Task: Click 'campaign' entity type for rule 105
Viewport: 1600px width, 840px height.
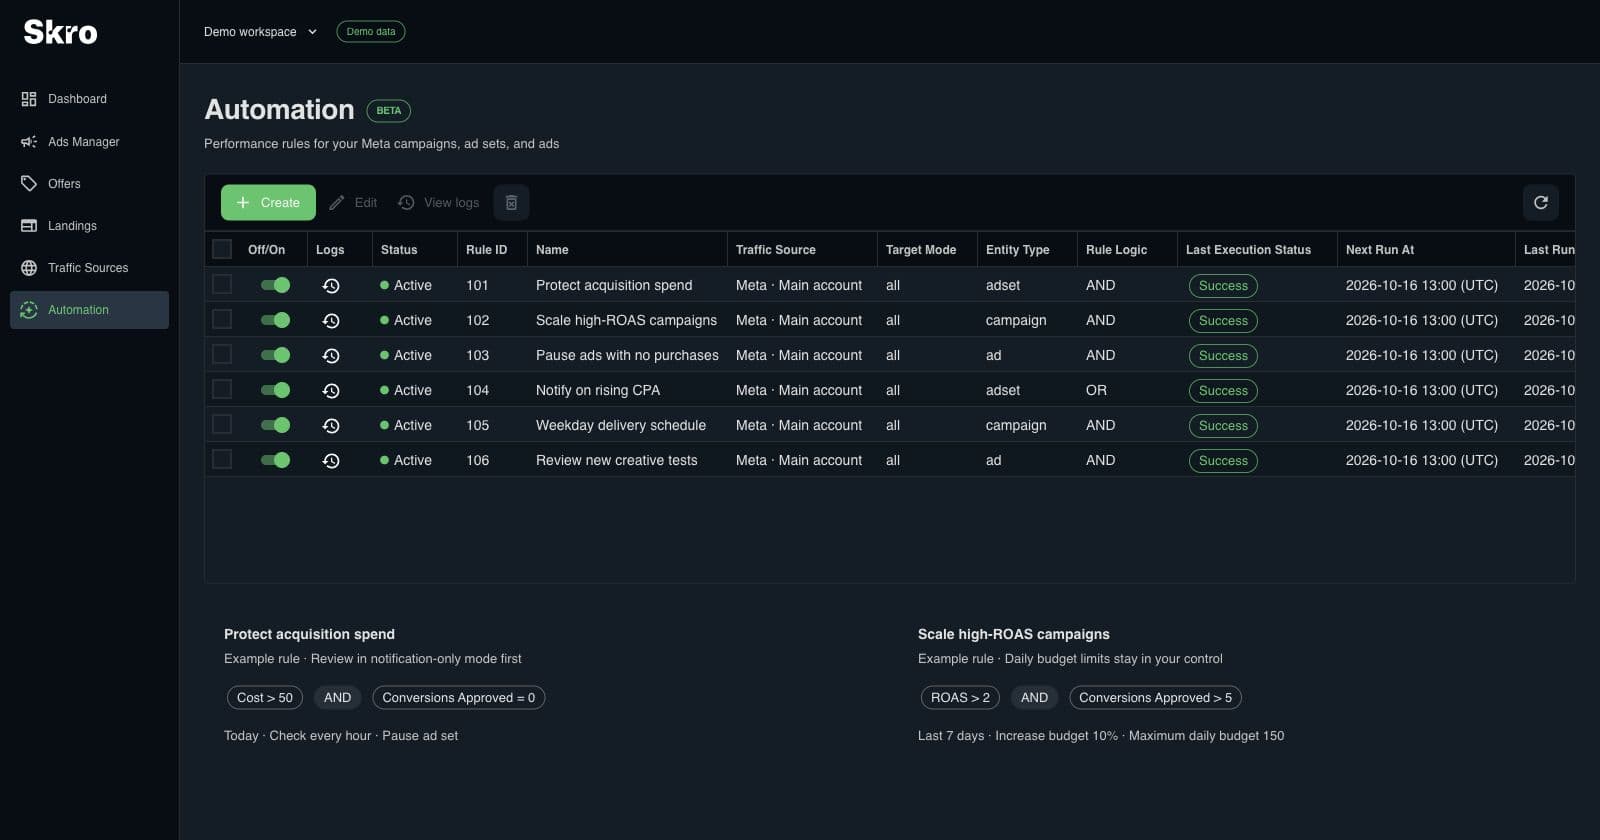Action: (x=1016, y=425)
